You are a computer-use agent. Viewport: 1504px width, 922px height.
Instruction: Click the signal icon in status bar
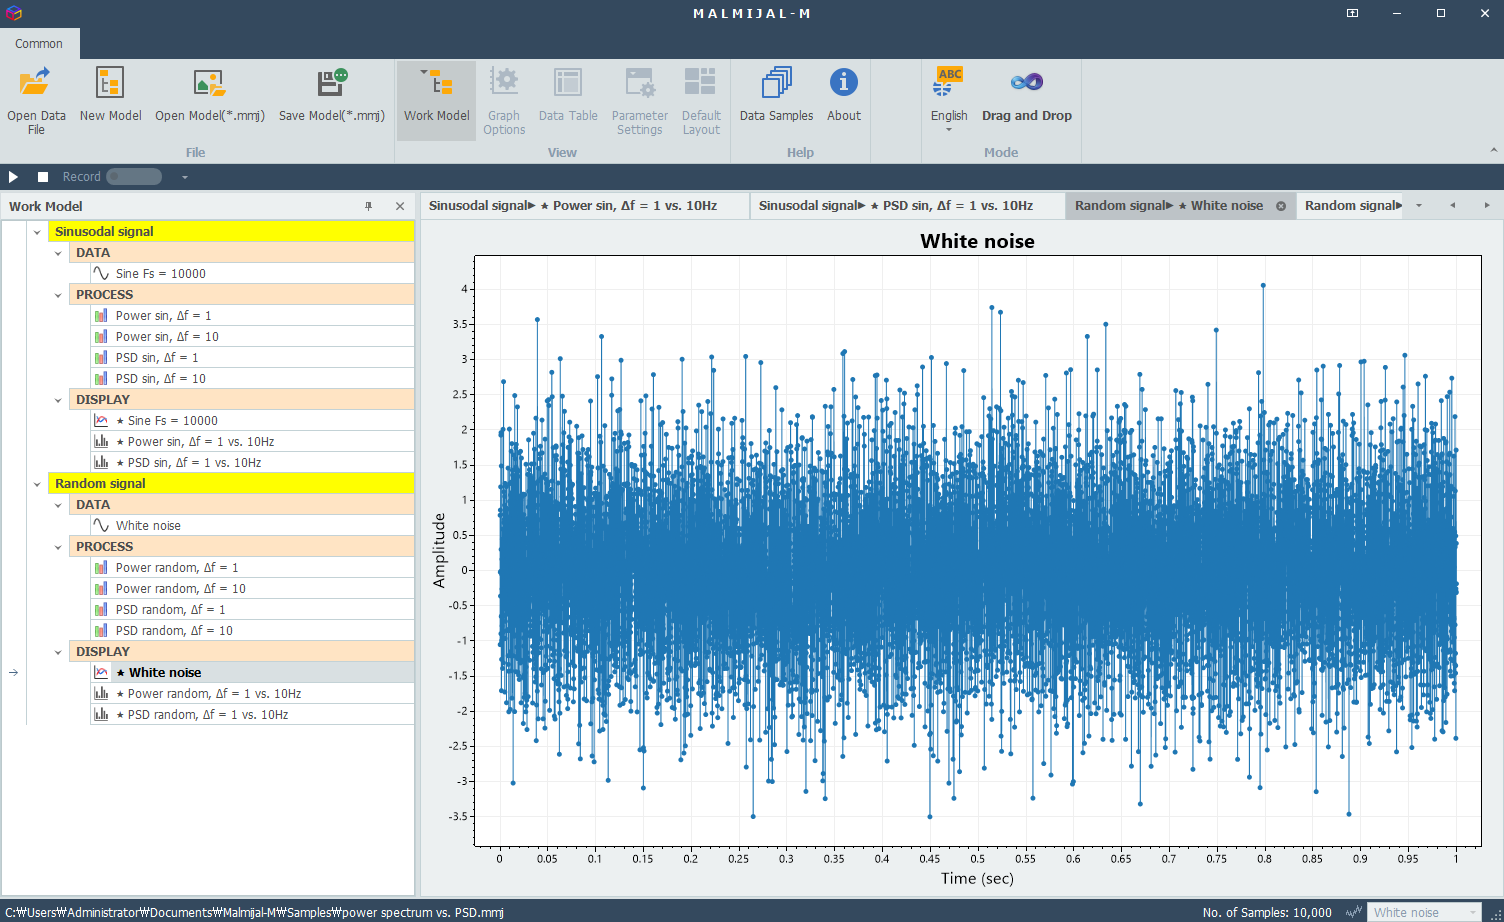[1354, 912]
